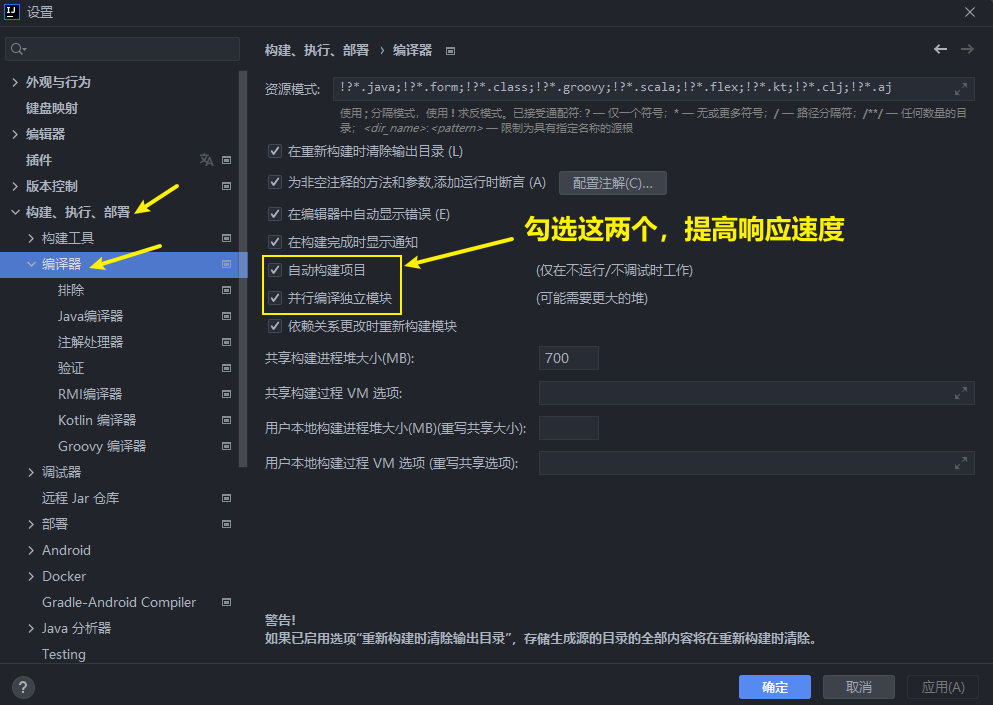Open the Kotlin 编译器 settings page
993x705 pixels.
[97, 420]
